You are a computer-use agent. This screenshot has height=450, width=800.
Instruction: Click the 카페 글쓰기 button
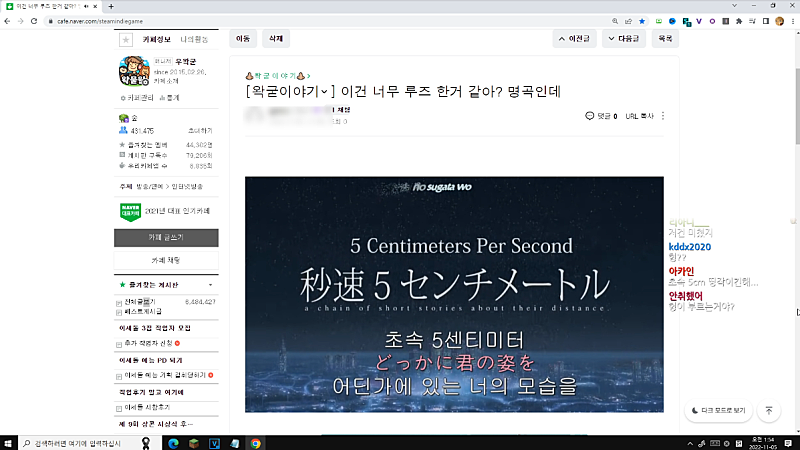166,238
